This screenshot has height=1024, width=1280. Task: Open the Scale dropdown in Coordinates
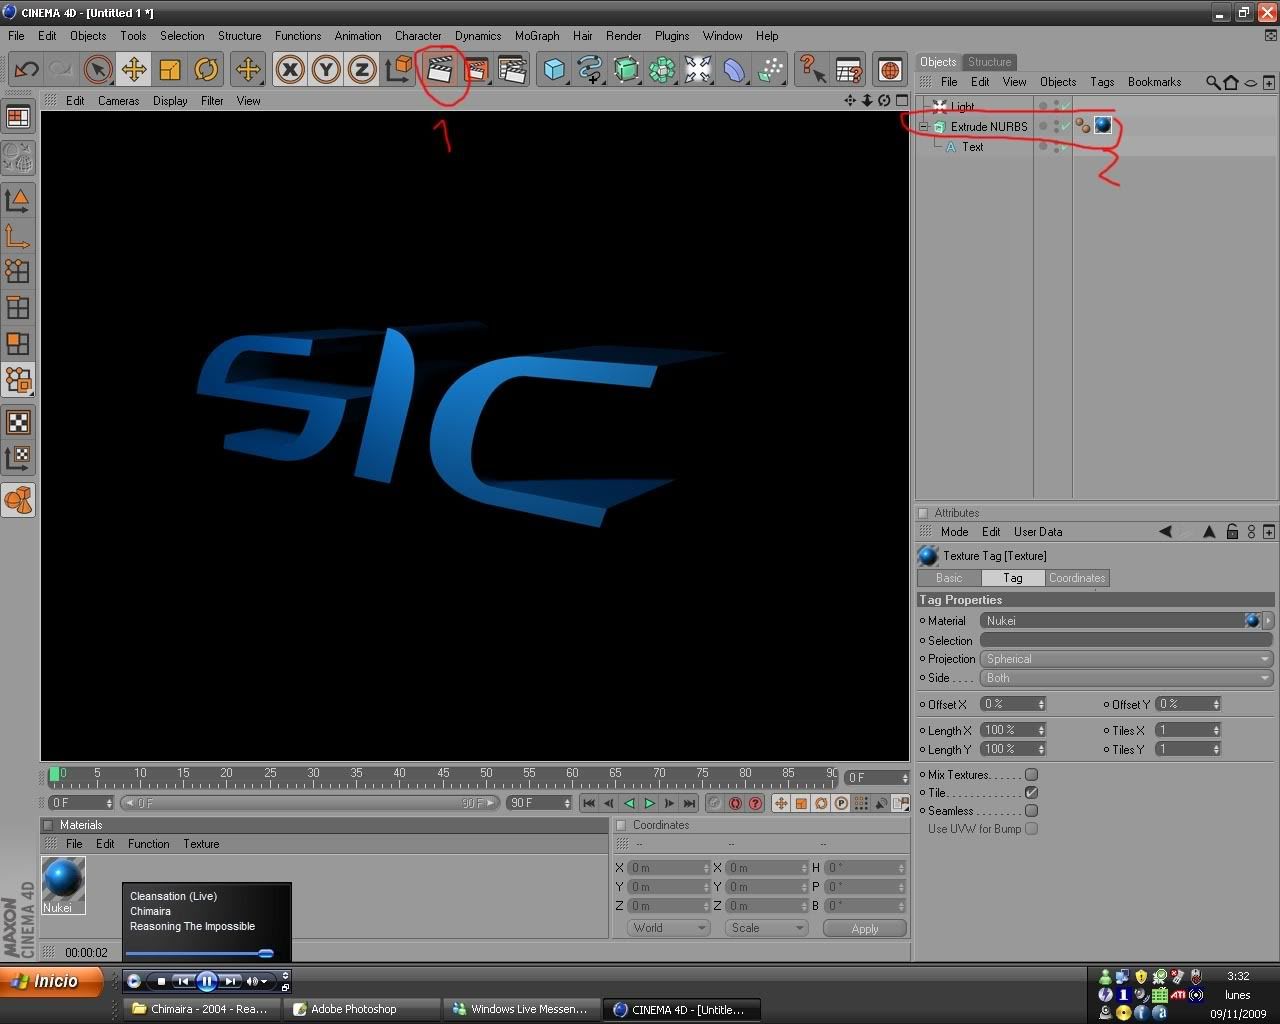(x=767, y=928)
